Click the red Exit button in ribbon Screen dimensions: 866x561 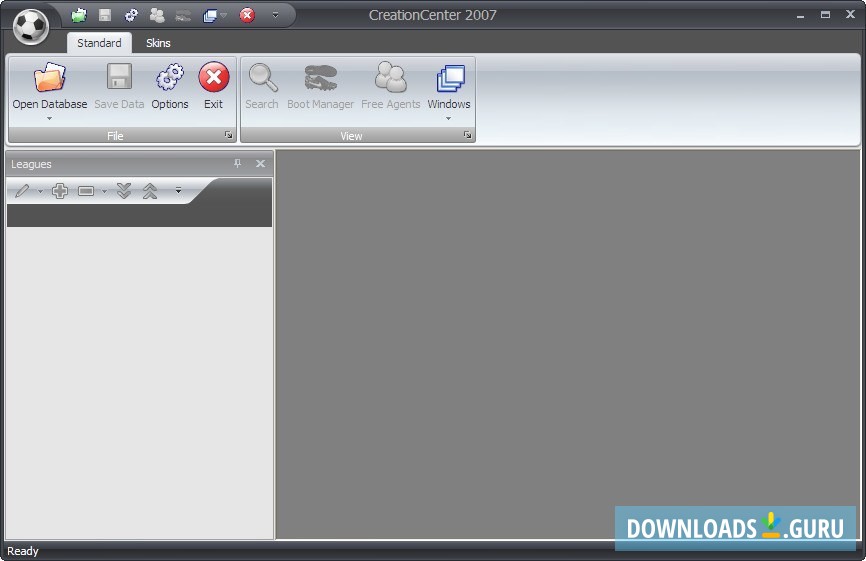pyautogui.click(x=214, y=87)
